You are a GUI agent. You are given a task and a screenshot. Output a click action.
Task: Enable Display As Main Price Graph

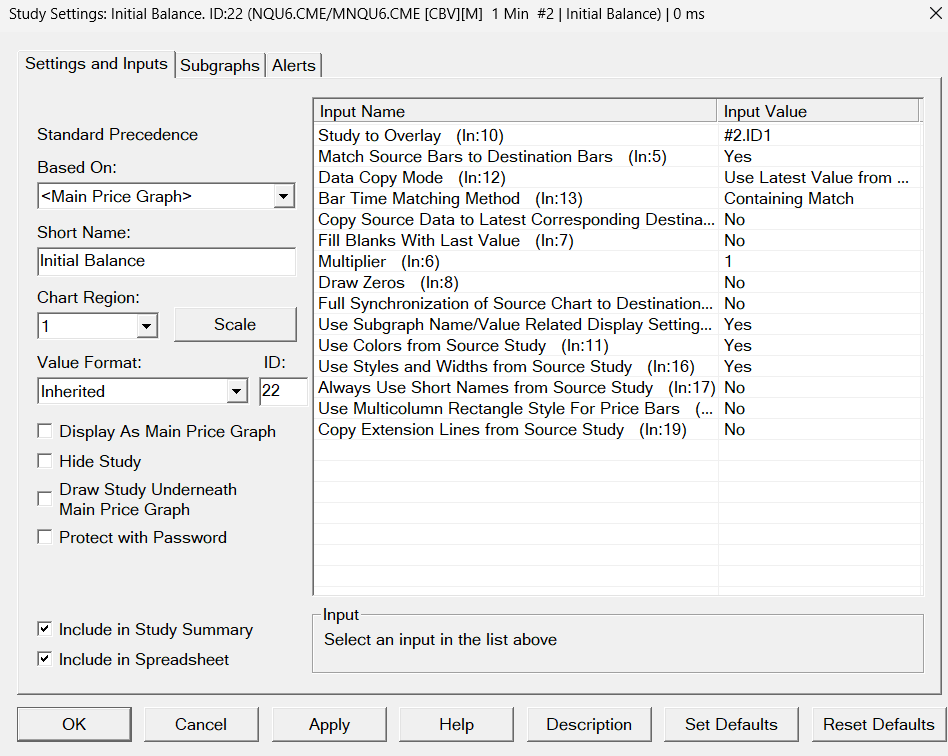coord(45,431)
